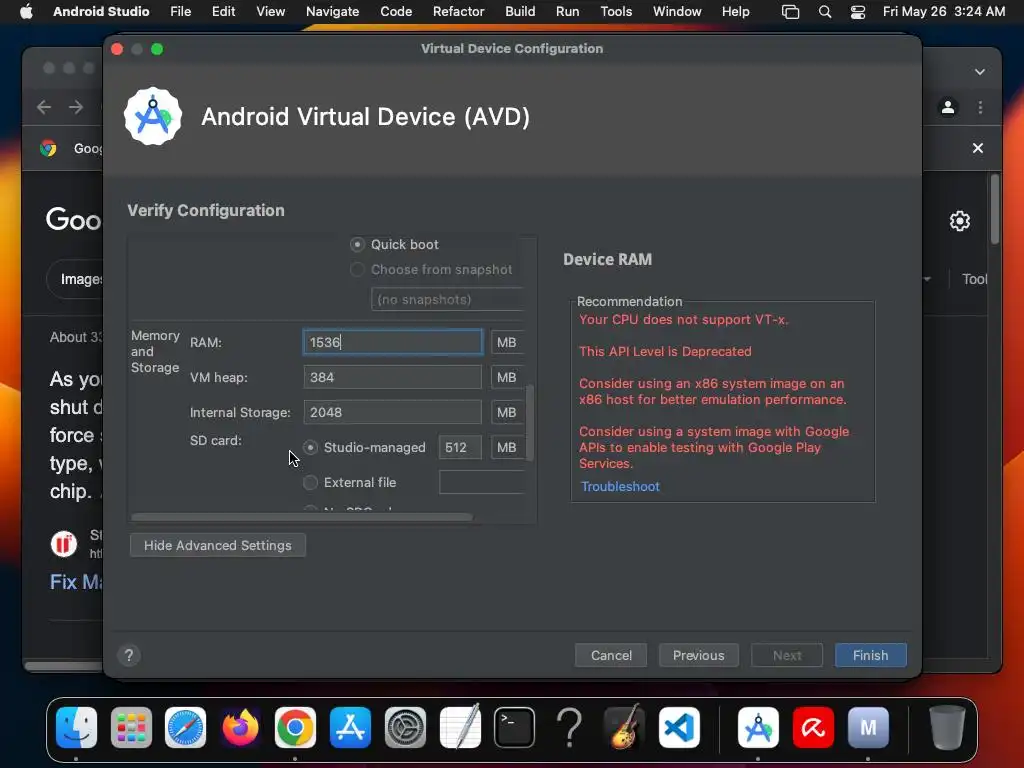
Task: Open the M app in dock
Action: click(868, 727)
